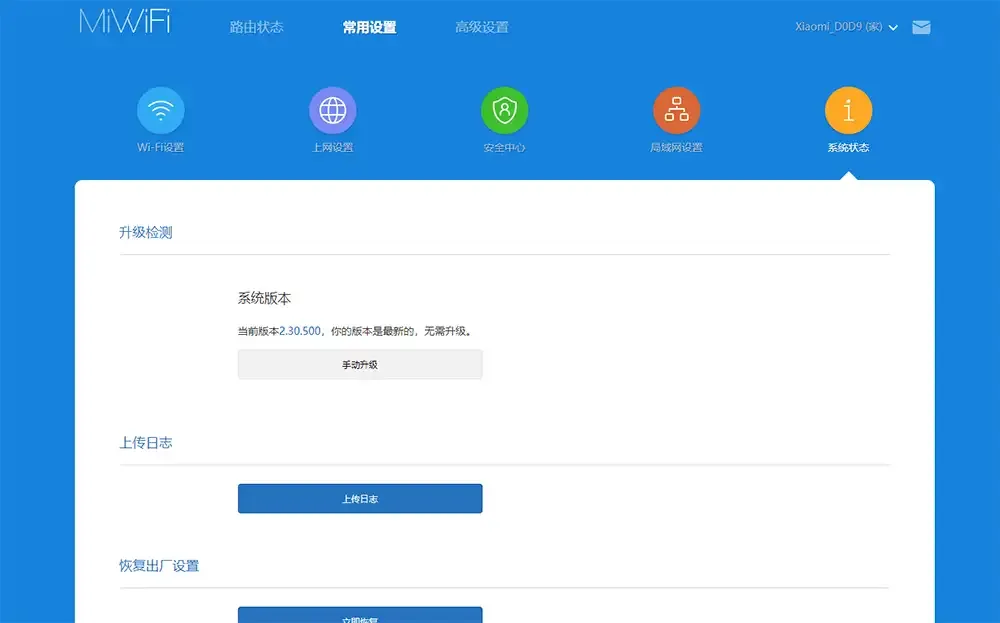Open the 安全中心 security shield icon
Screen dimensions: 1000x623
coord(504,112)
